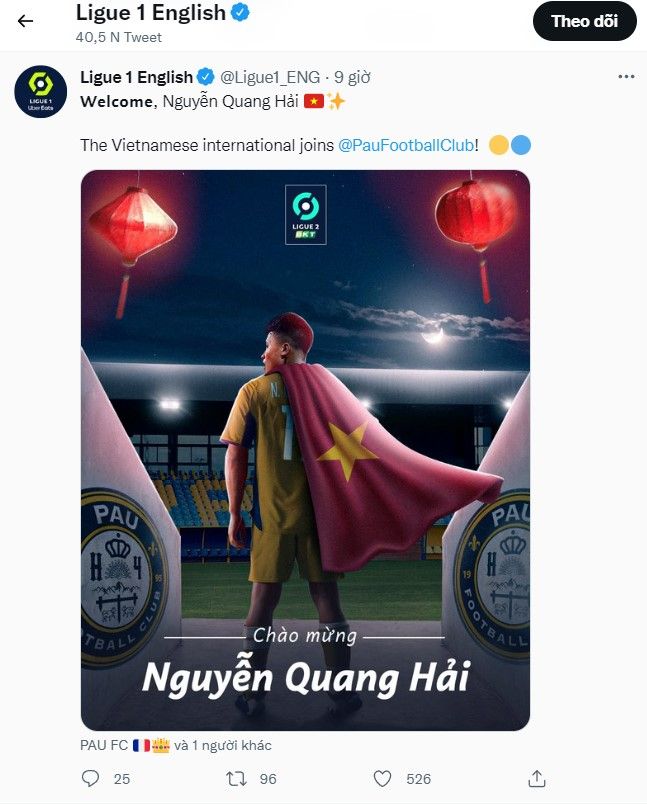Screen dimensions: 647x804
Task: Click the 25 replies count
Action: click(122, 779)
